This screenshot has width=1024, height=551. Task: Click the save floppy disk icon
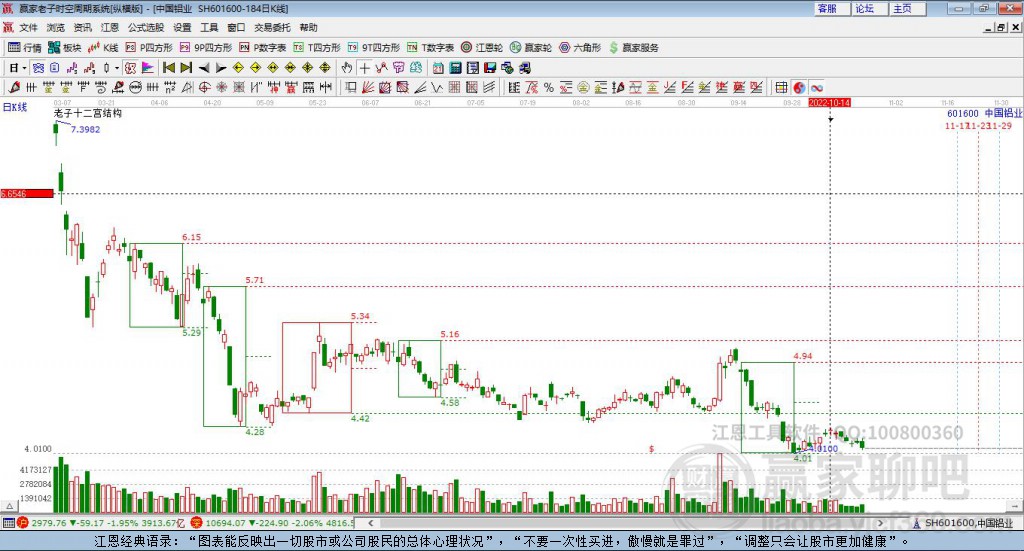pyautogui.click(x=490, y=68)
